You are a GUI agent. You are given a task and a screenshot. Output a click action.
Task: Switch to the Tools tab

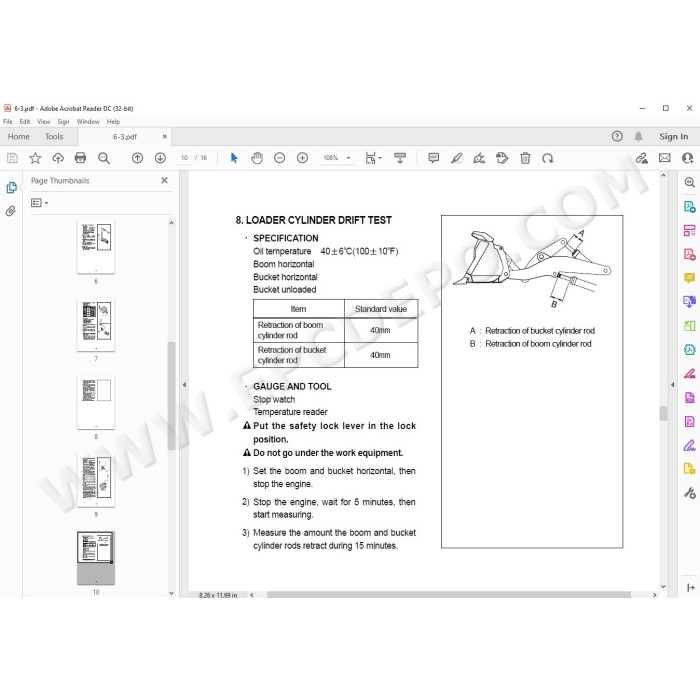(54, 137)
